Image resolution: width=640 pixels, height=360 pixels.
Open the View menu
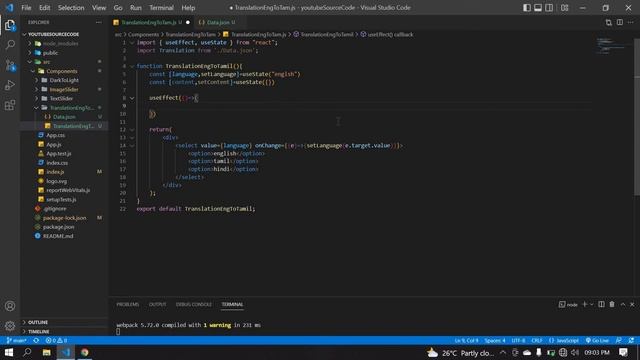click(x=99, y=8)
